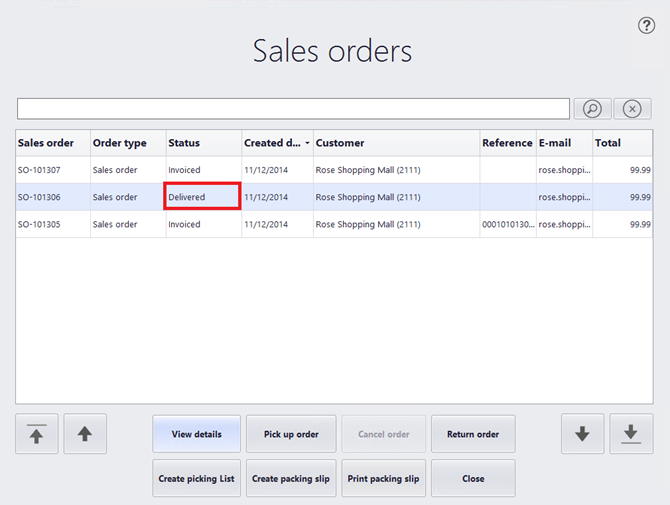Image resolution: width=670 pixels, height=505 pixels.
Task: Move selection down with down arrow
Action: [582, 434]
